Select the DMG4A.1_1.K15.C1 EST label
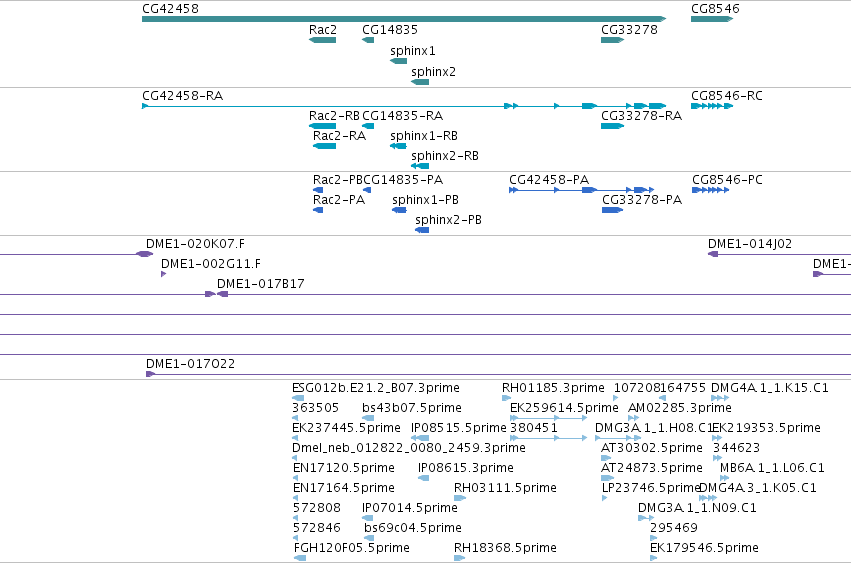Screen dimensions: 851x563 point(770,388)
